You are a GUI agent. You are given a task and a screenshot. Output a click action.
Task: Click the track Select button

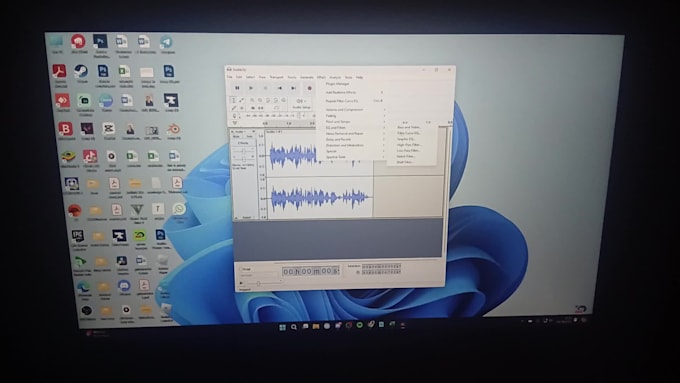246,217
